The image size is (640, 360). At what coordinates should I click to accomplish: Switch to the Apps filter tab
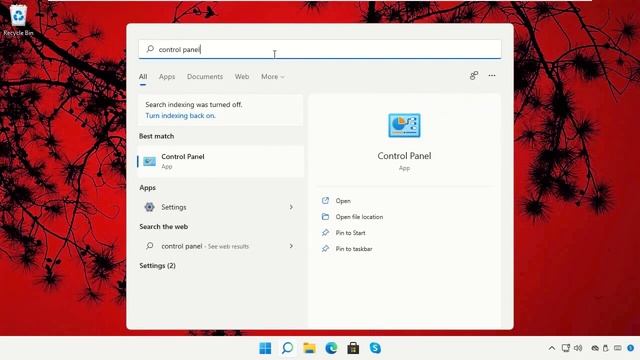[x=167, y=76]
